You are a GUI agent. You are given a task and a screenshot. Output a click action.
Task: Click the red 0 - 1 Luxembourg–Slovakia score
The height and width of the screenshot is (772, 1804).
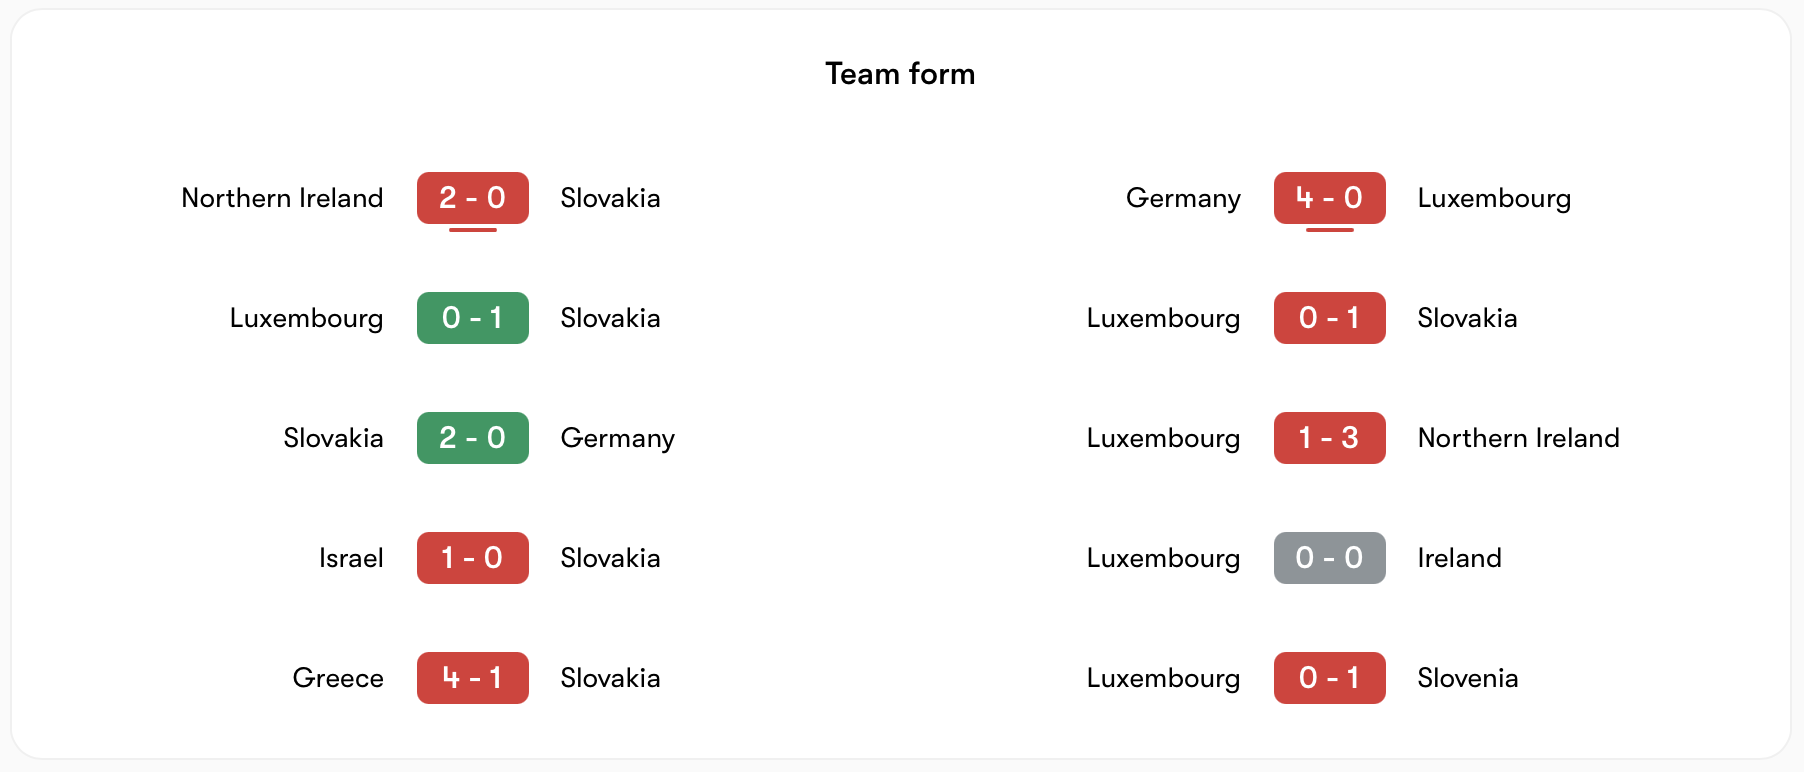click(1329, 318)
